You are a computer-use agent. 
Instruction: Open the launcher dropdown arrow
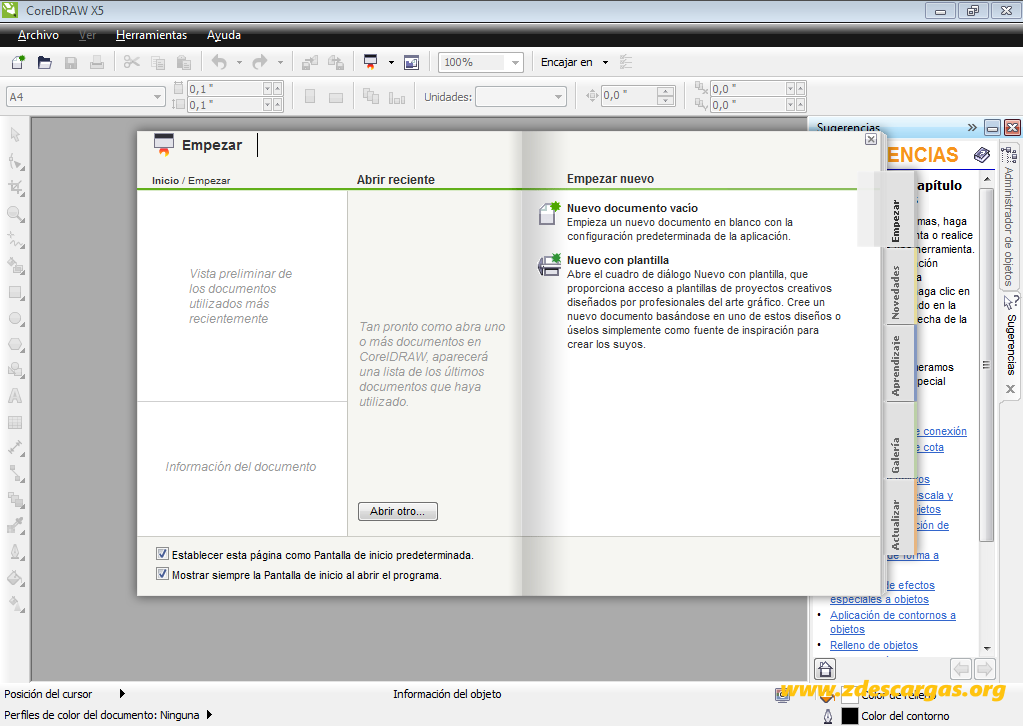[x=391, y=63]
